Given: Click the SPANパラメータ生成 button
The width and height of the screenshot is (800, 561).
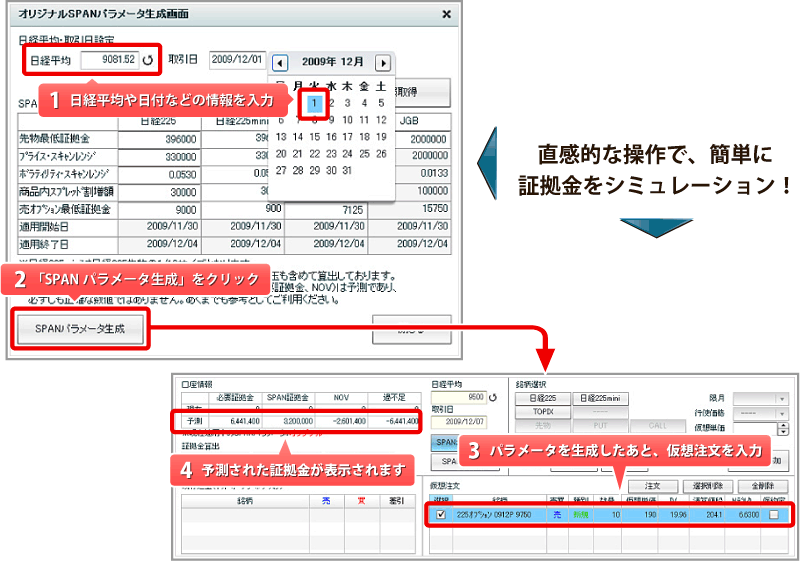Looking at the screenshot, I should tap(80, 329).
